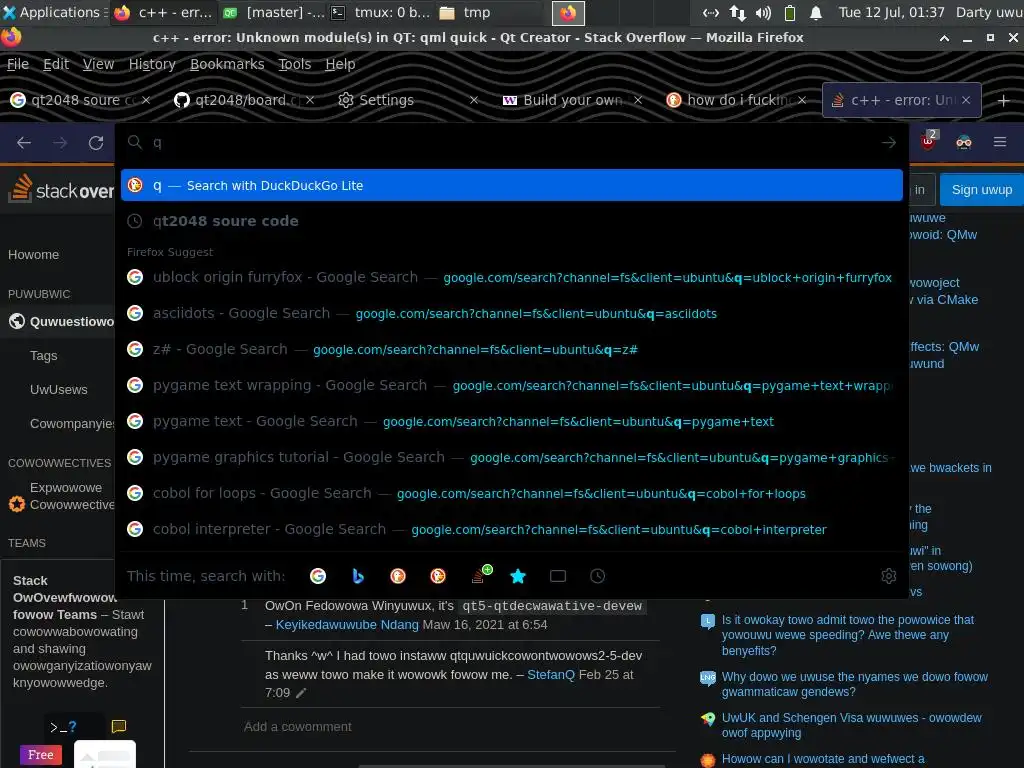Select pygame text wrapping suggestion
Screen dimensions: 1024x768
511,385
